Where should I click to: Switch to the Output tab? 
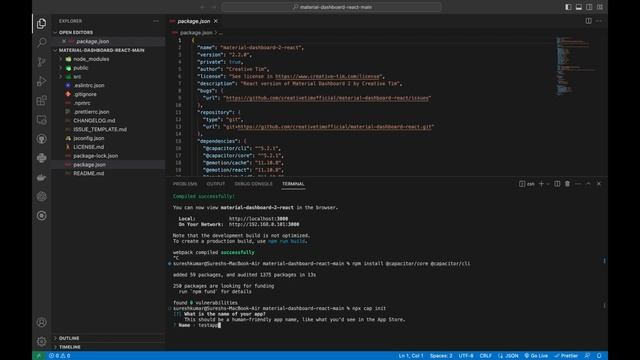pos(216,184)
